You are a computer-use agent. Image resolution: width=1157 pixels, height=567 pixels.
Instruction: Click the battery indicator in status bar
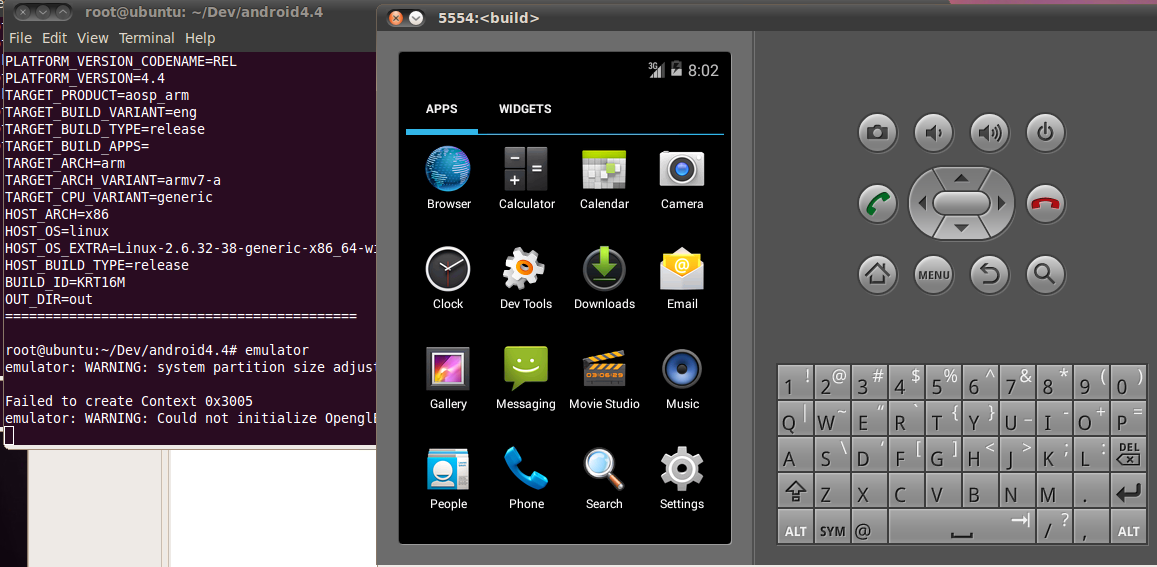[x=676, y=70]
